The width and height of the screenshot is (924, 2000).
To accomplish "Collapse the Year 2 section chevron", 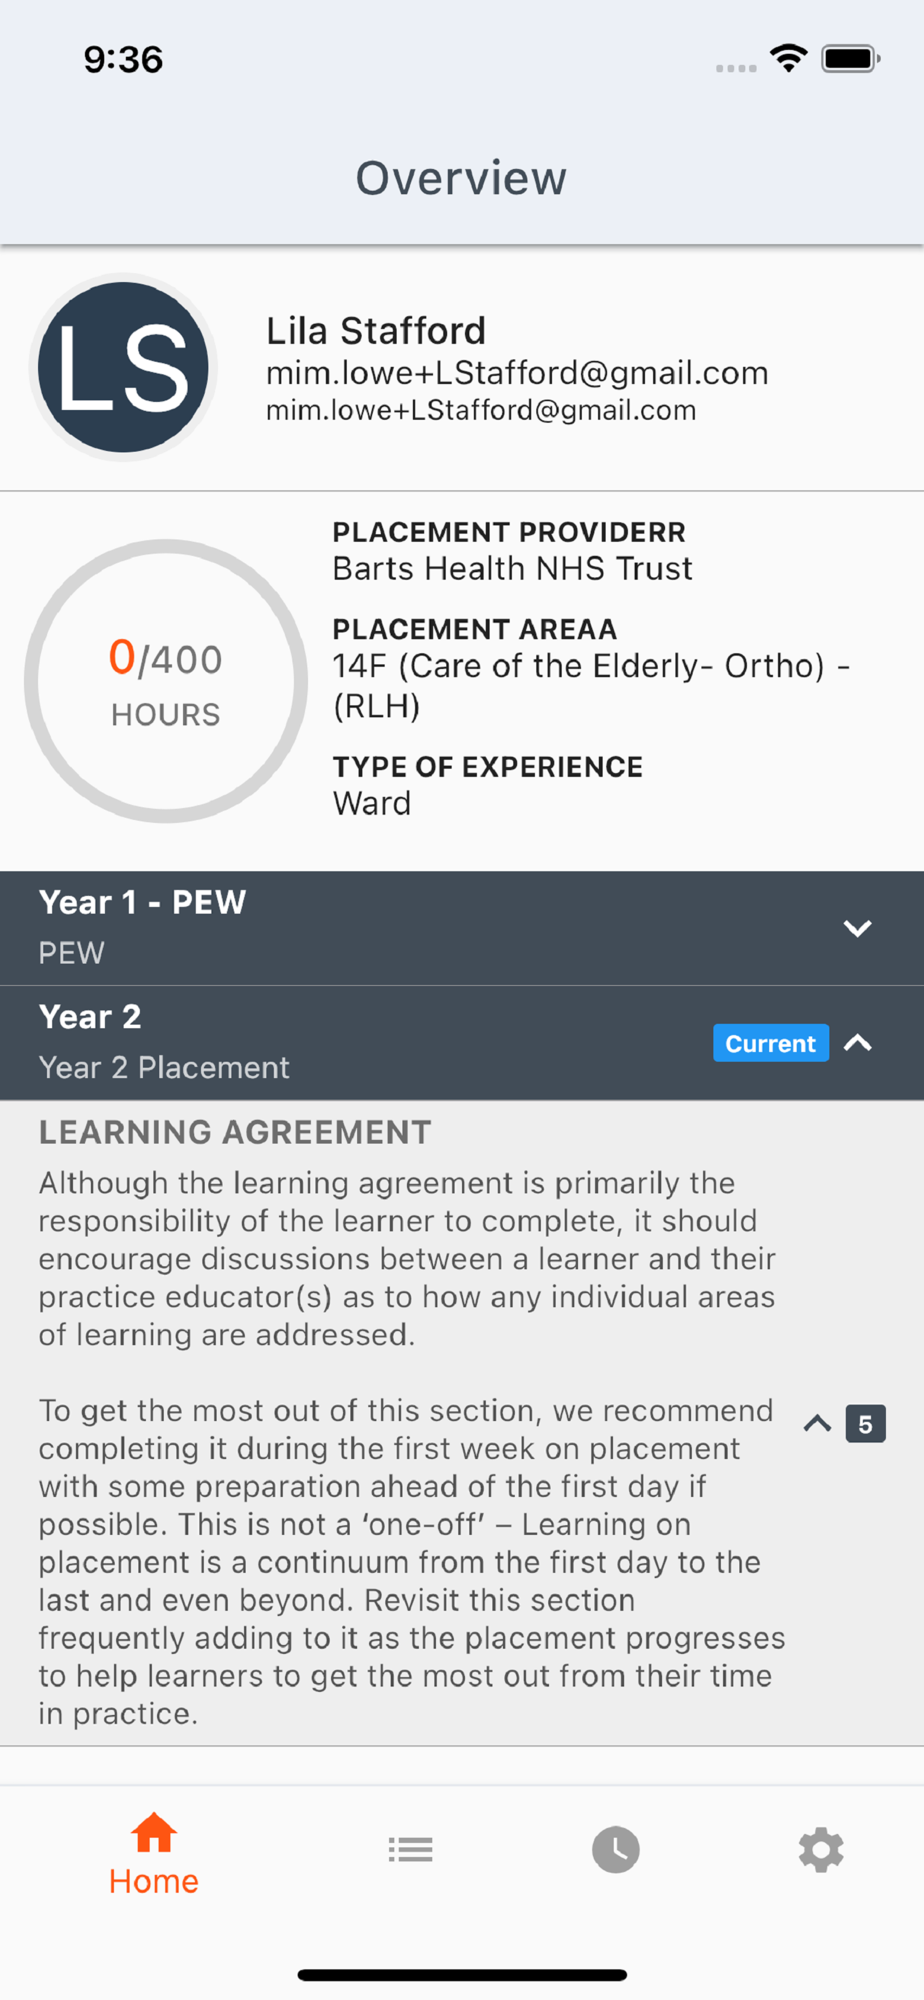I will coord(857,1043).
